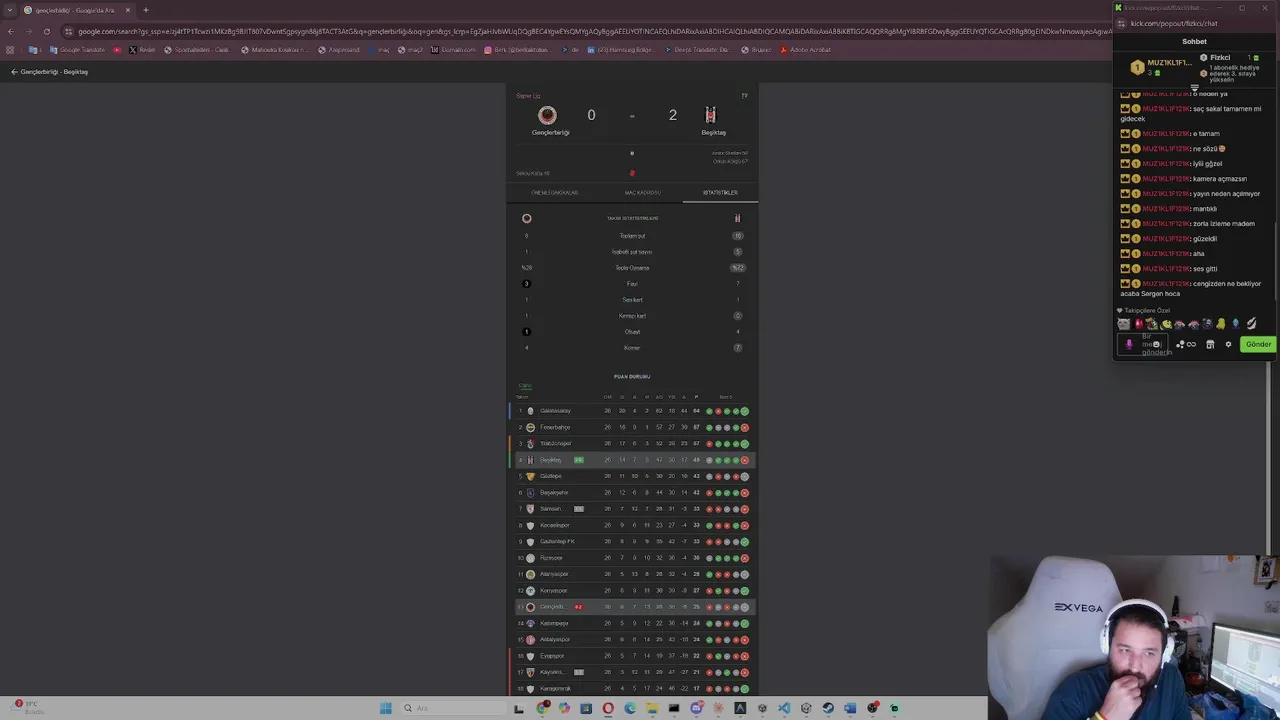Open File Explorer from taskbar
1280x720 pixels.
[x=652, y=708]
